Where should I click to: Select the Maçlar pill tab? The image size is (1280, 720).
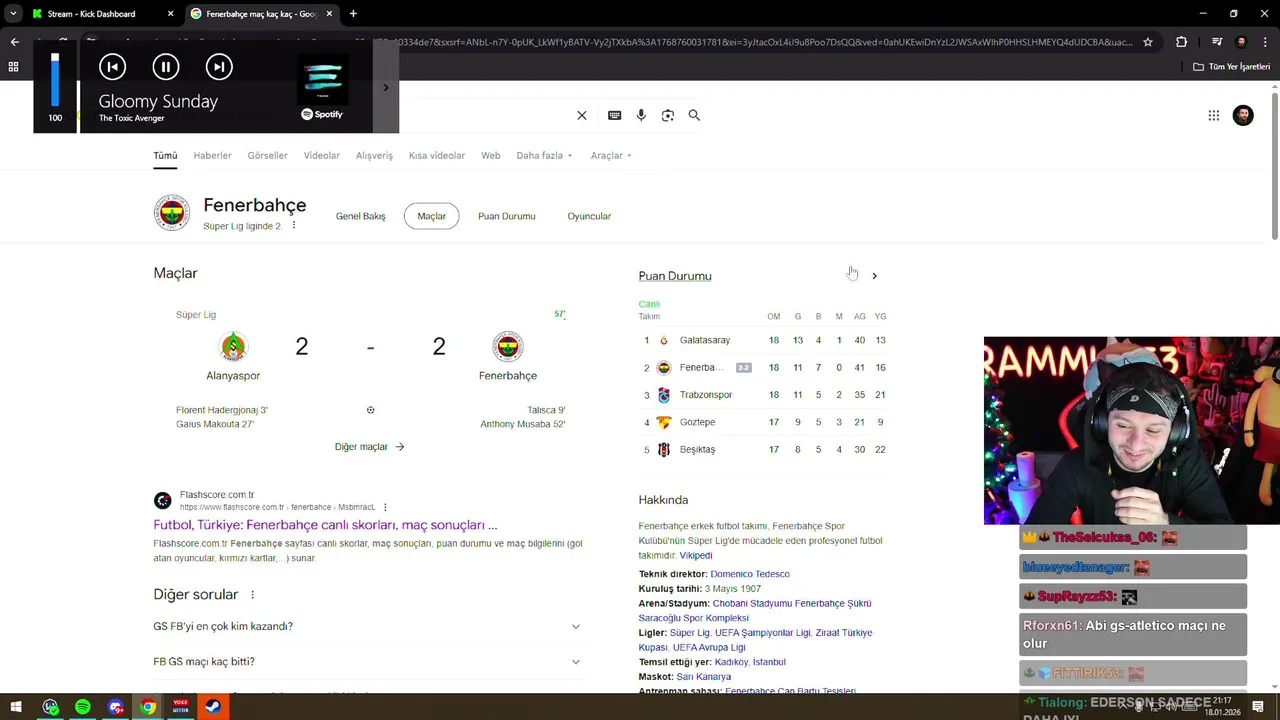click(x=432, y=216)
